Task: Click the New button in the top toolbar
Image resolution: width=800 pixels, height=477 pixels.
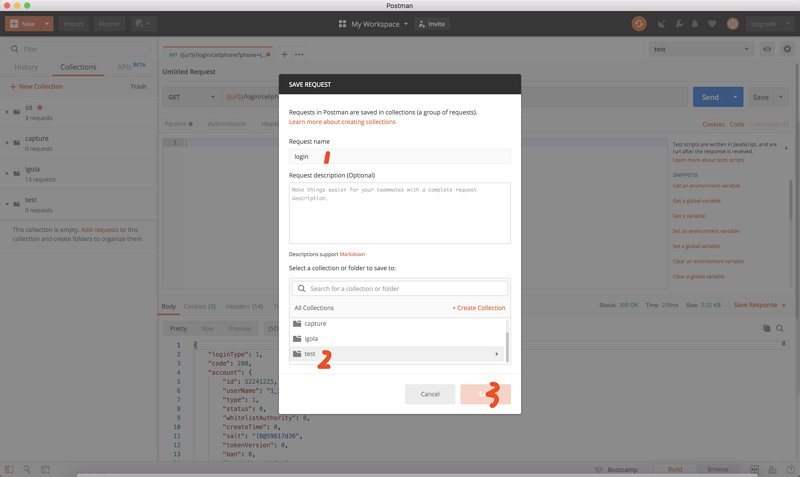Action: point(23,24)
